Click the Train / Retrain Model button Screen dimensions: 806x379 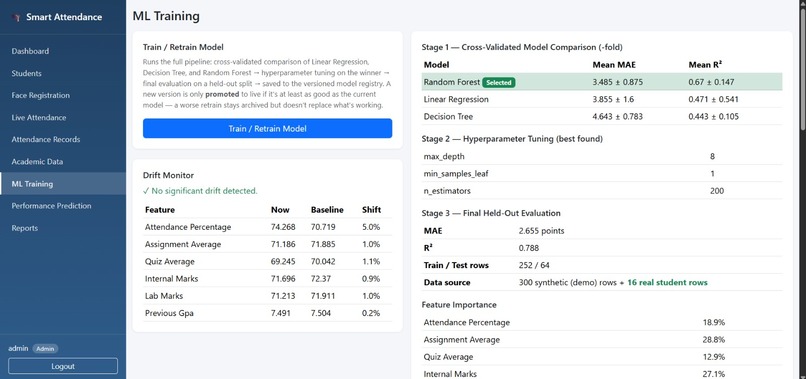pyautogui.click(x=267, y=129)
